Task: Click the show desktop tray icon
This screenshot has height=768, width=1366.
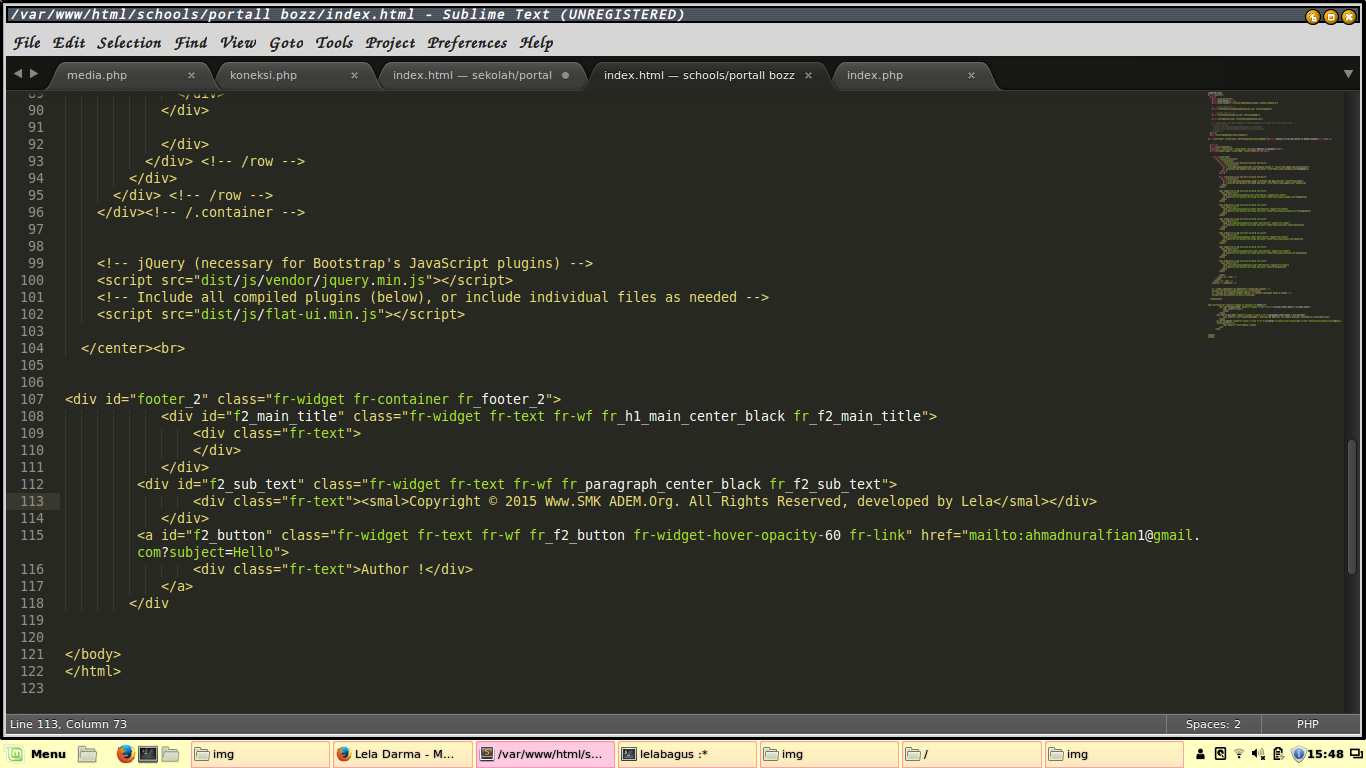Action: tap(1355, 754)
